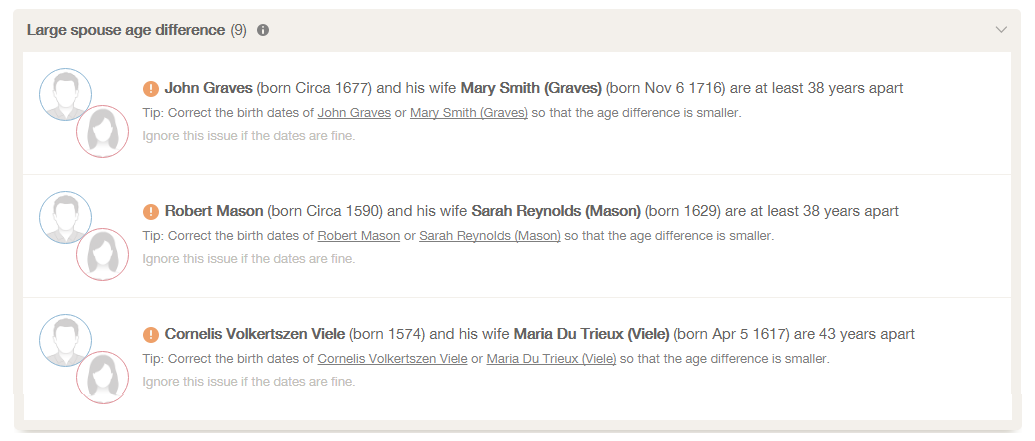Ignore this issue for John Graves entry

(x=249, y=136)
